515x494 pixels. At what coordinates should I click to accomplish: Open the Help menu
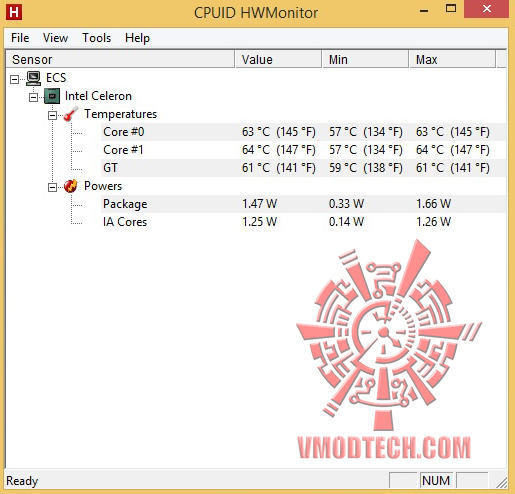[x=137, y=38]
